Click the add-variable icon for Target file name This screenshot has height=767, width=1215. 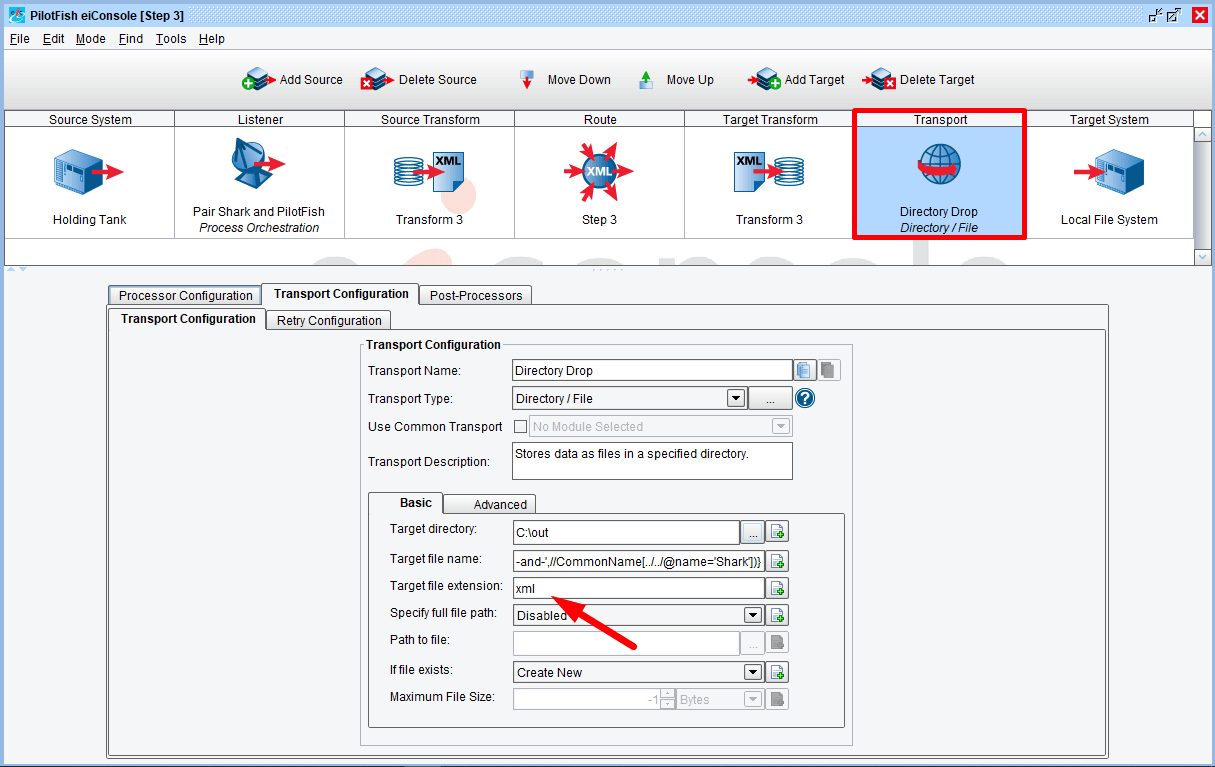[x=778, y=561]
